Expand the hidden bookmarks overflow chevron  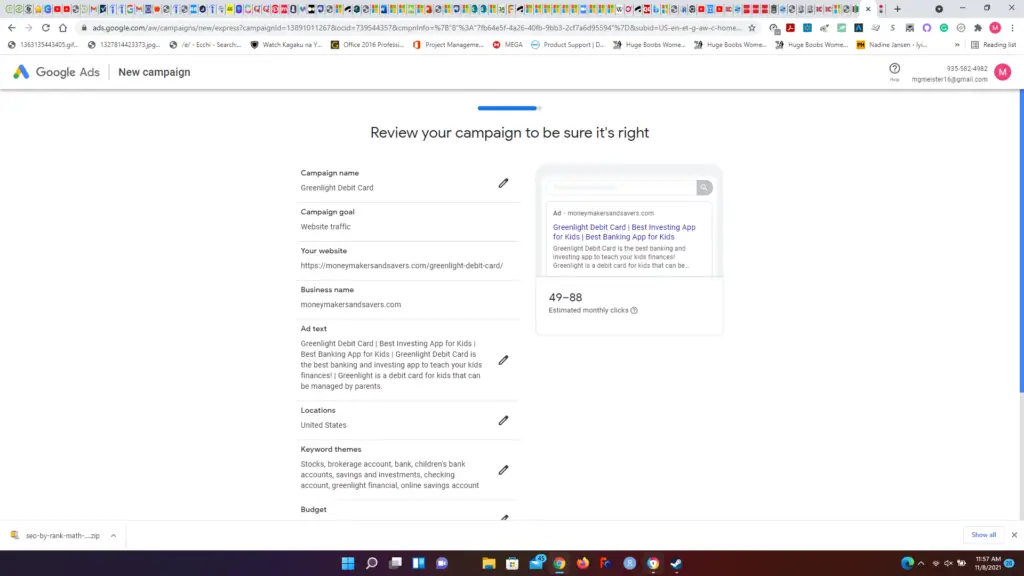pyautogui.click(x=957, y=45)
